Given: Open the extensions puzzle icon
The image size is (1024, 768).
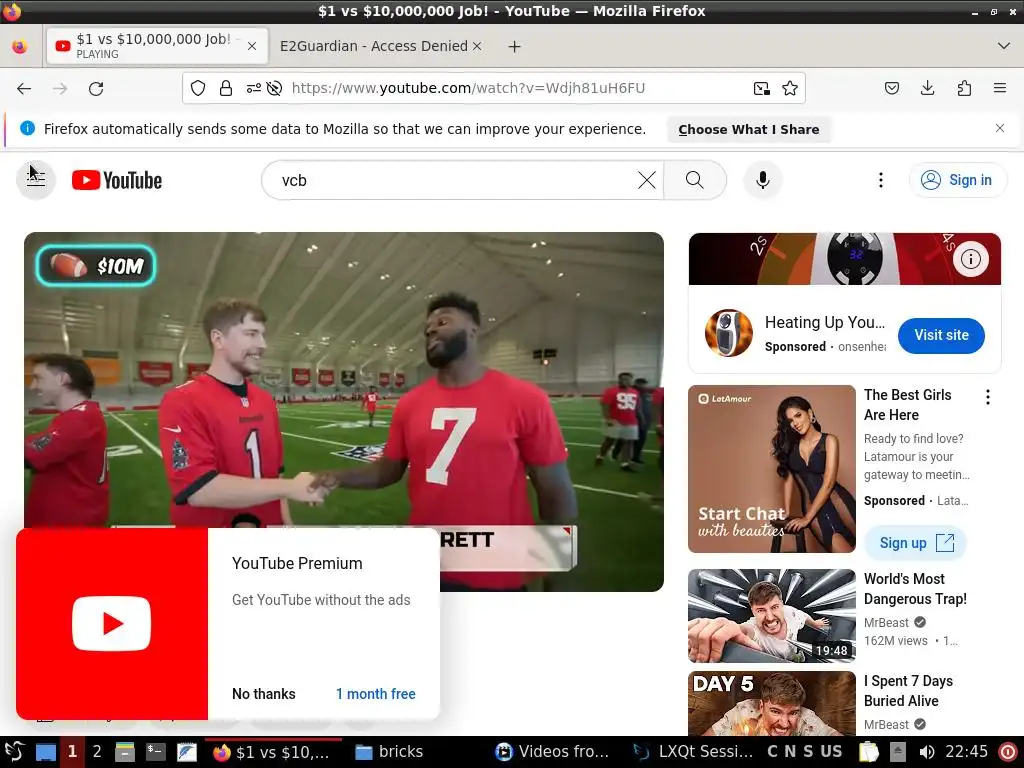Looking at the screenshot, I should (x=964, y=88).
